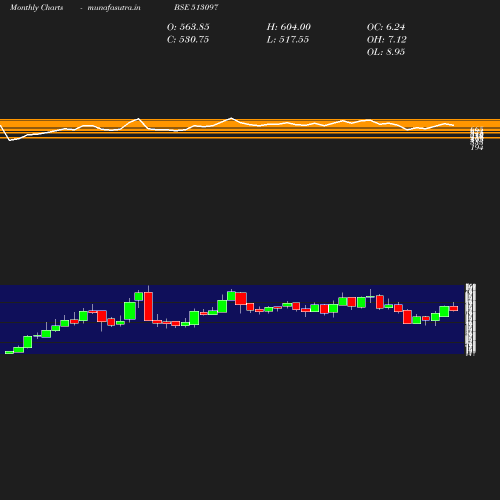Click the tallest red candlestick in price chart
Screen dimensions: 500x500
point(148,306)
